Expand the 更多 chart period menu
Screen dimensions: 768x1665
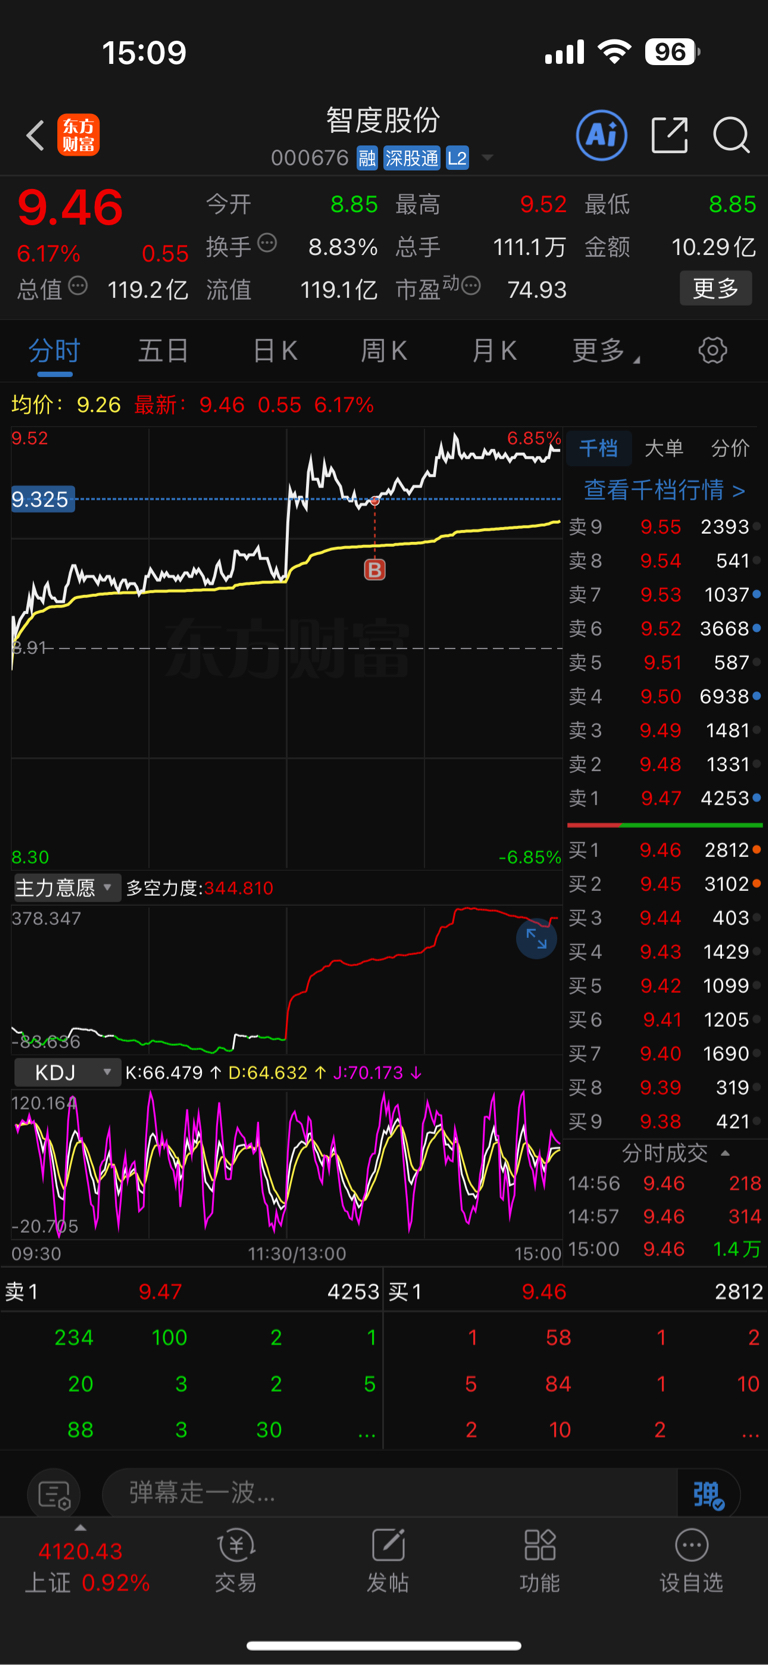(x=606, y=351)
